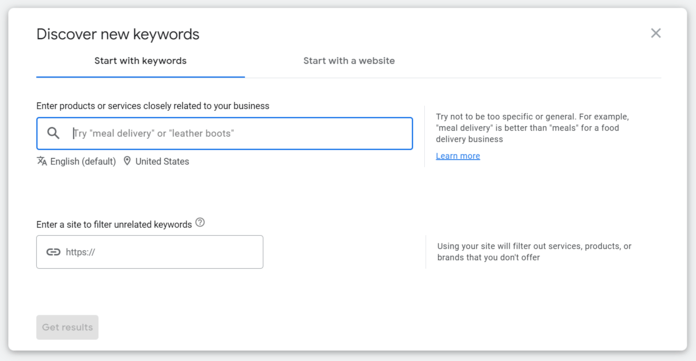Switch to Start with a website tab
Image resolution: width=696 pixels, height=361 pixels.
pos(349,61)
